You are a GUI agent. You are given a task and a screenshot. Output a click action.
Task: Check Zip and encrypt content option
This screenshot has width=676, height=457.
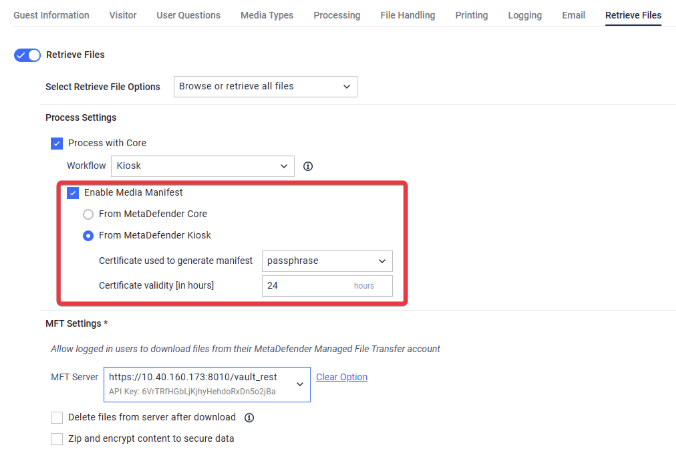[57, 439]
